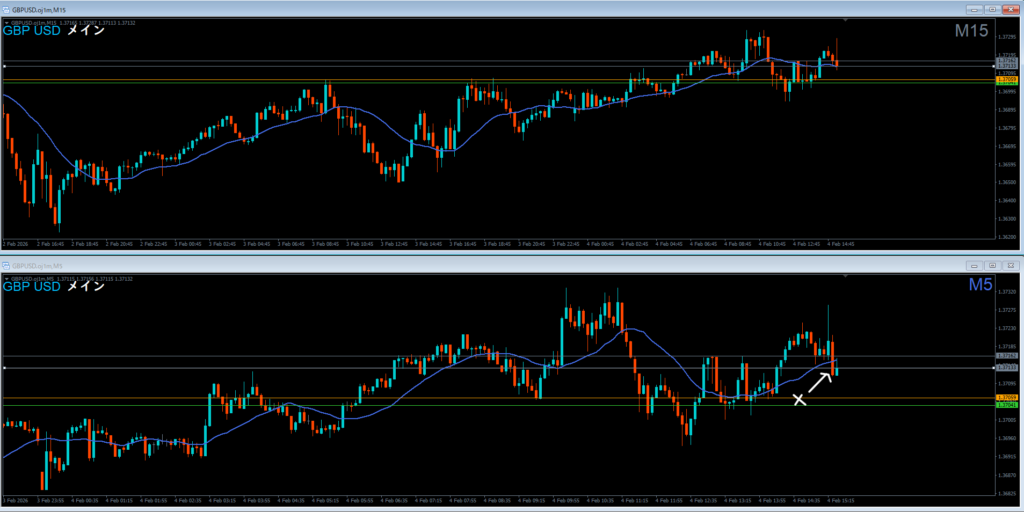Image resolution: width=1024 pixels, height=512 pixels.
Task: Click the 1.37230 value on the M5 price axis
Action: (x=1006, y=329)
